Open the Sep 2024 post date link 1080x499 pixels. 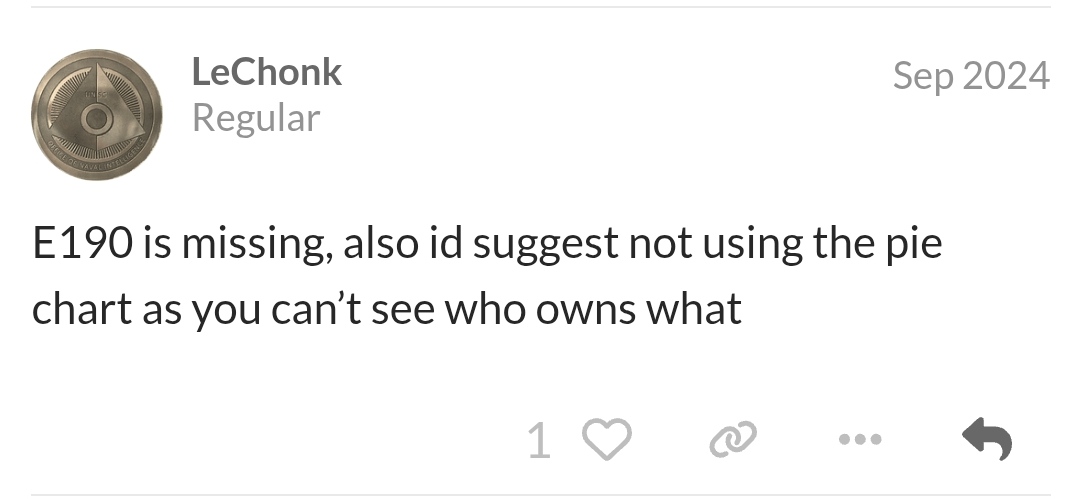point(971,76)
